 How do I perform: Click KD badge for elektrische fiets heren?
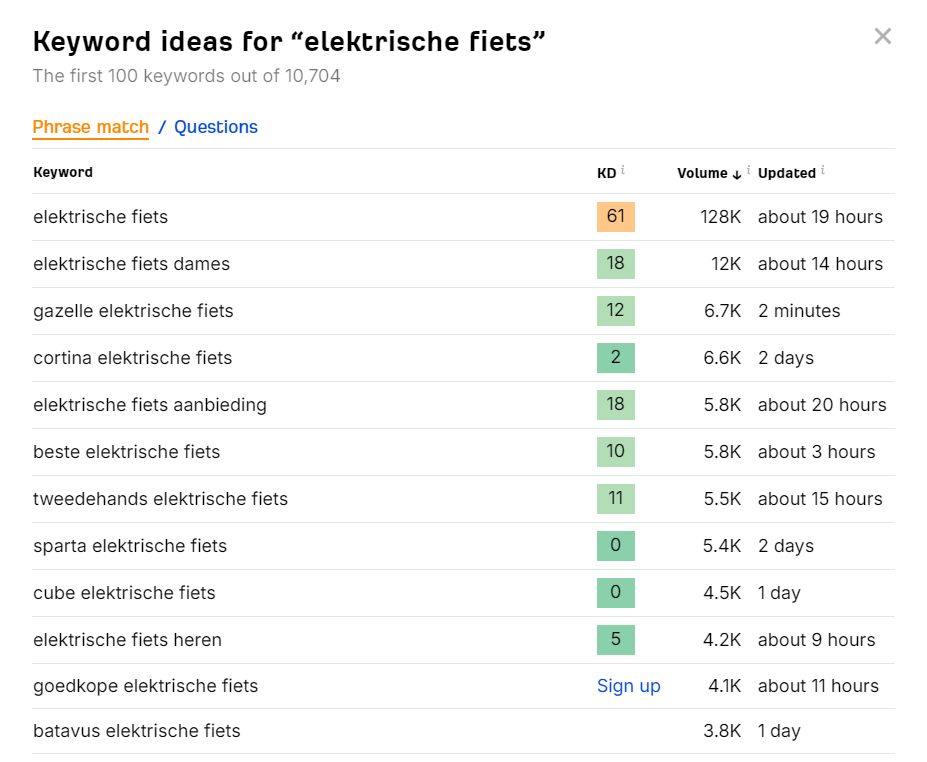(x=615, y=640)
